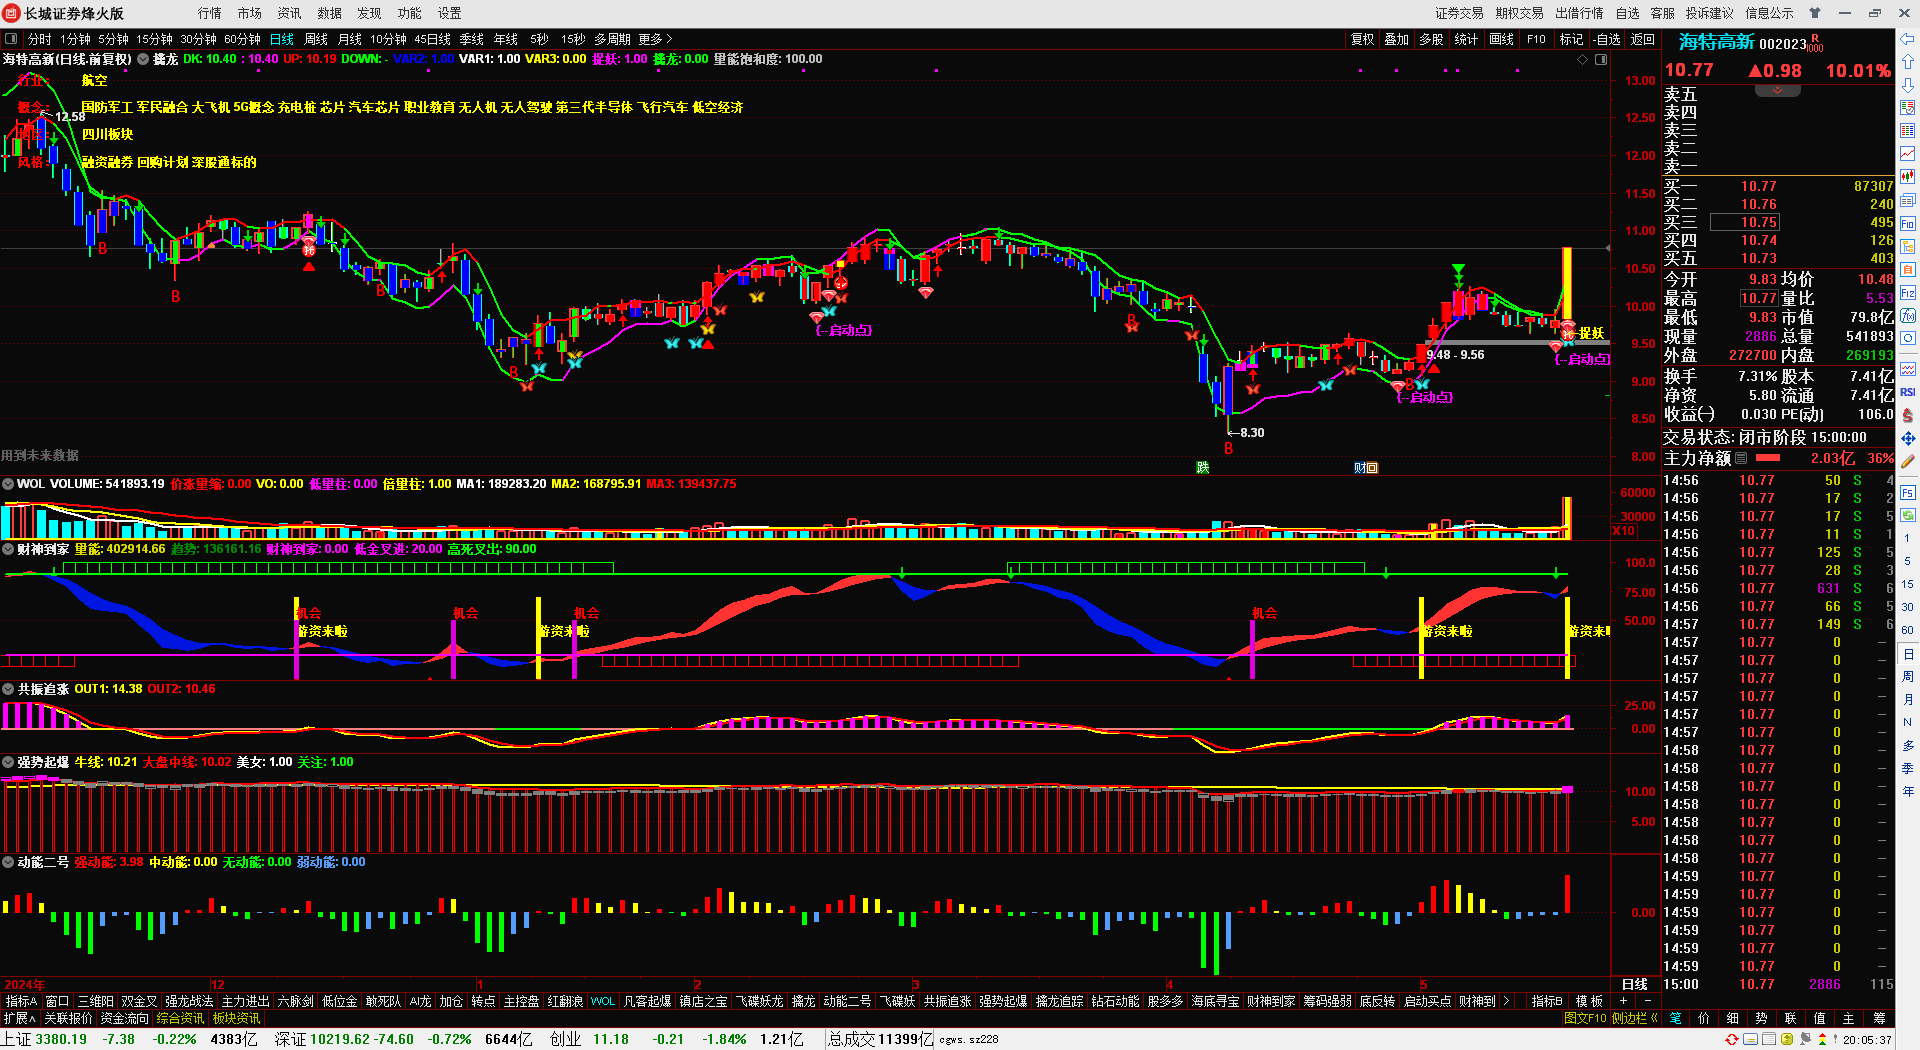Image resolution: width=1920 pixels, height=1050 pixels.
Task: Click the up arrow icon in right sidebar
Action: coord(1908,61)
